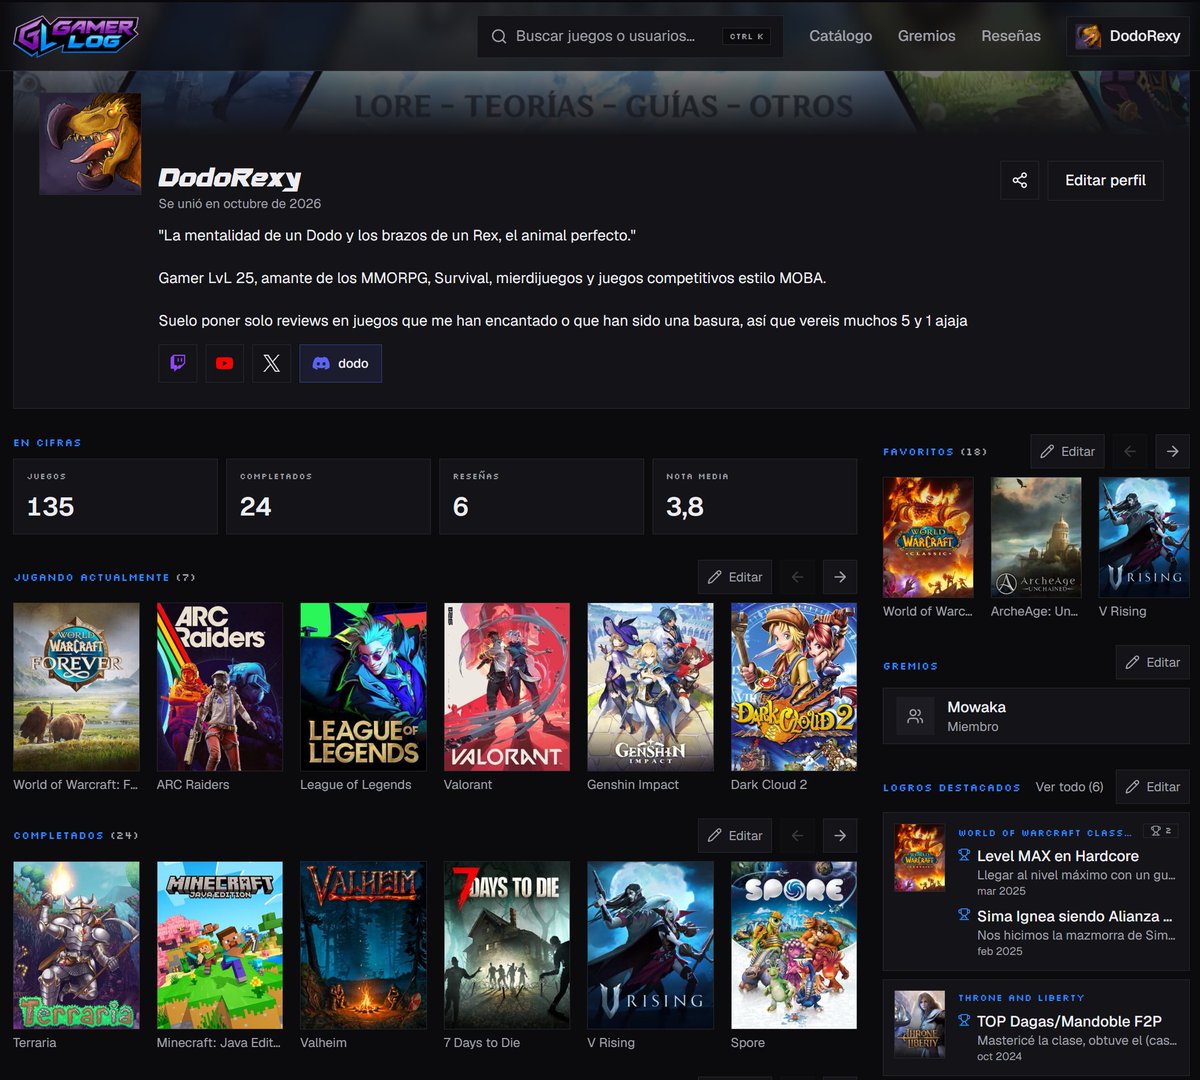This screenshot has height=1080, width=1200.
Task: Click the trophy count badge showing 2
Action: click(x=1161, y=830)
